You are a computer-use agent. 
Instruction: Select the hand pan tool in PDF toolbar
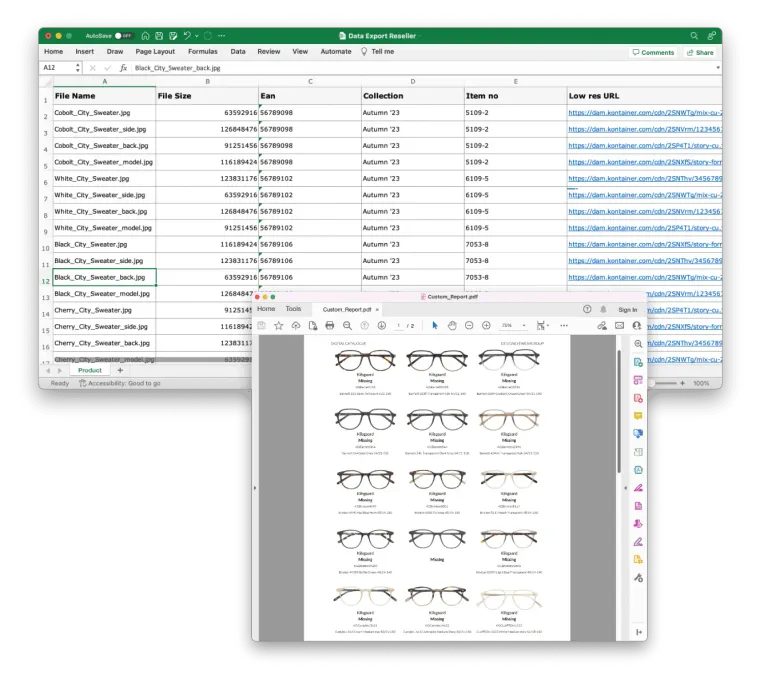452,326
